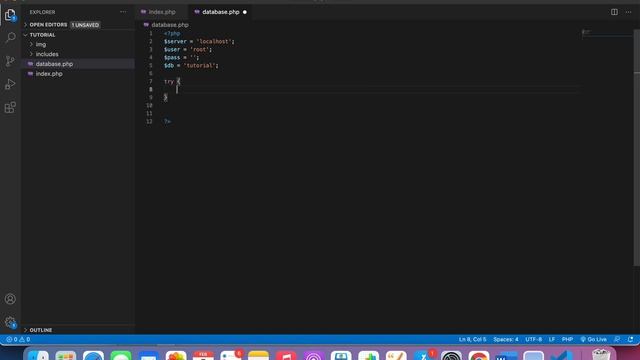Click the Go Live status bar button
This screenshot has width=640, height=360.
pos(593,339)
